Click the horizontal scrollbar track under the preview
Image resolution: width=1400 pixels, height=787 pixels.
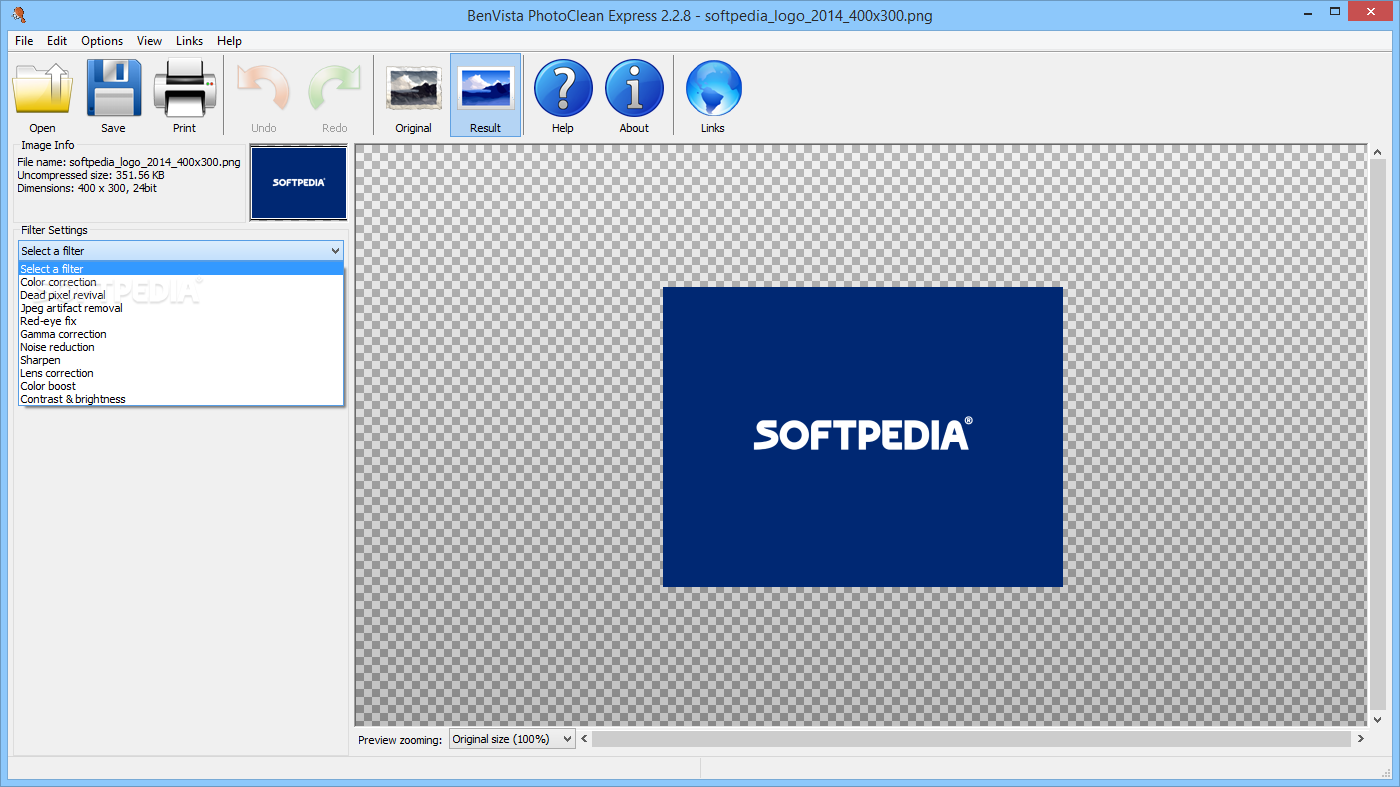click(x=971, y=739)
